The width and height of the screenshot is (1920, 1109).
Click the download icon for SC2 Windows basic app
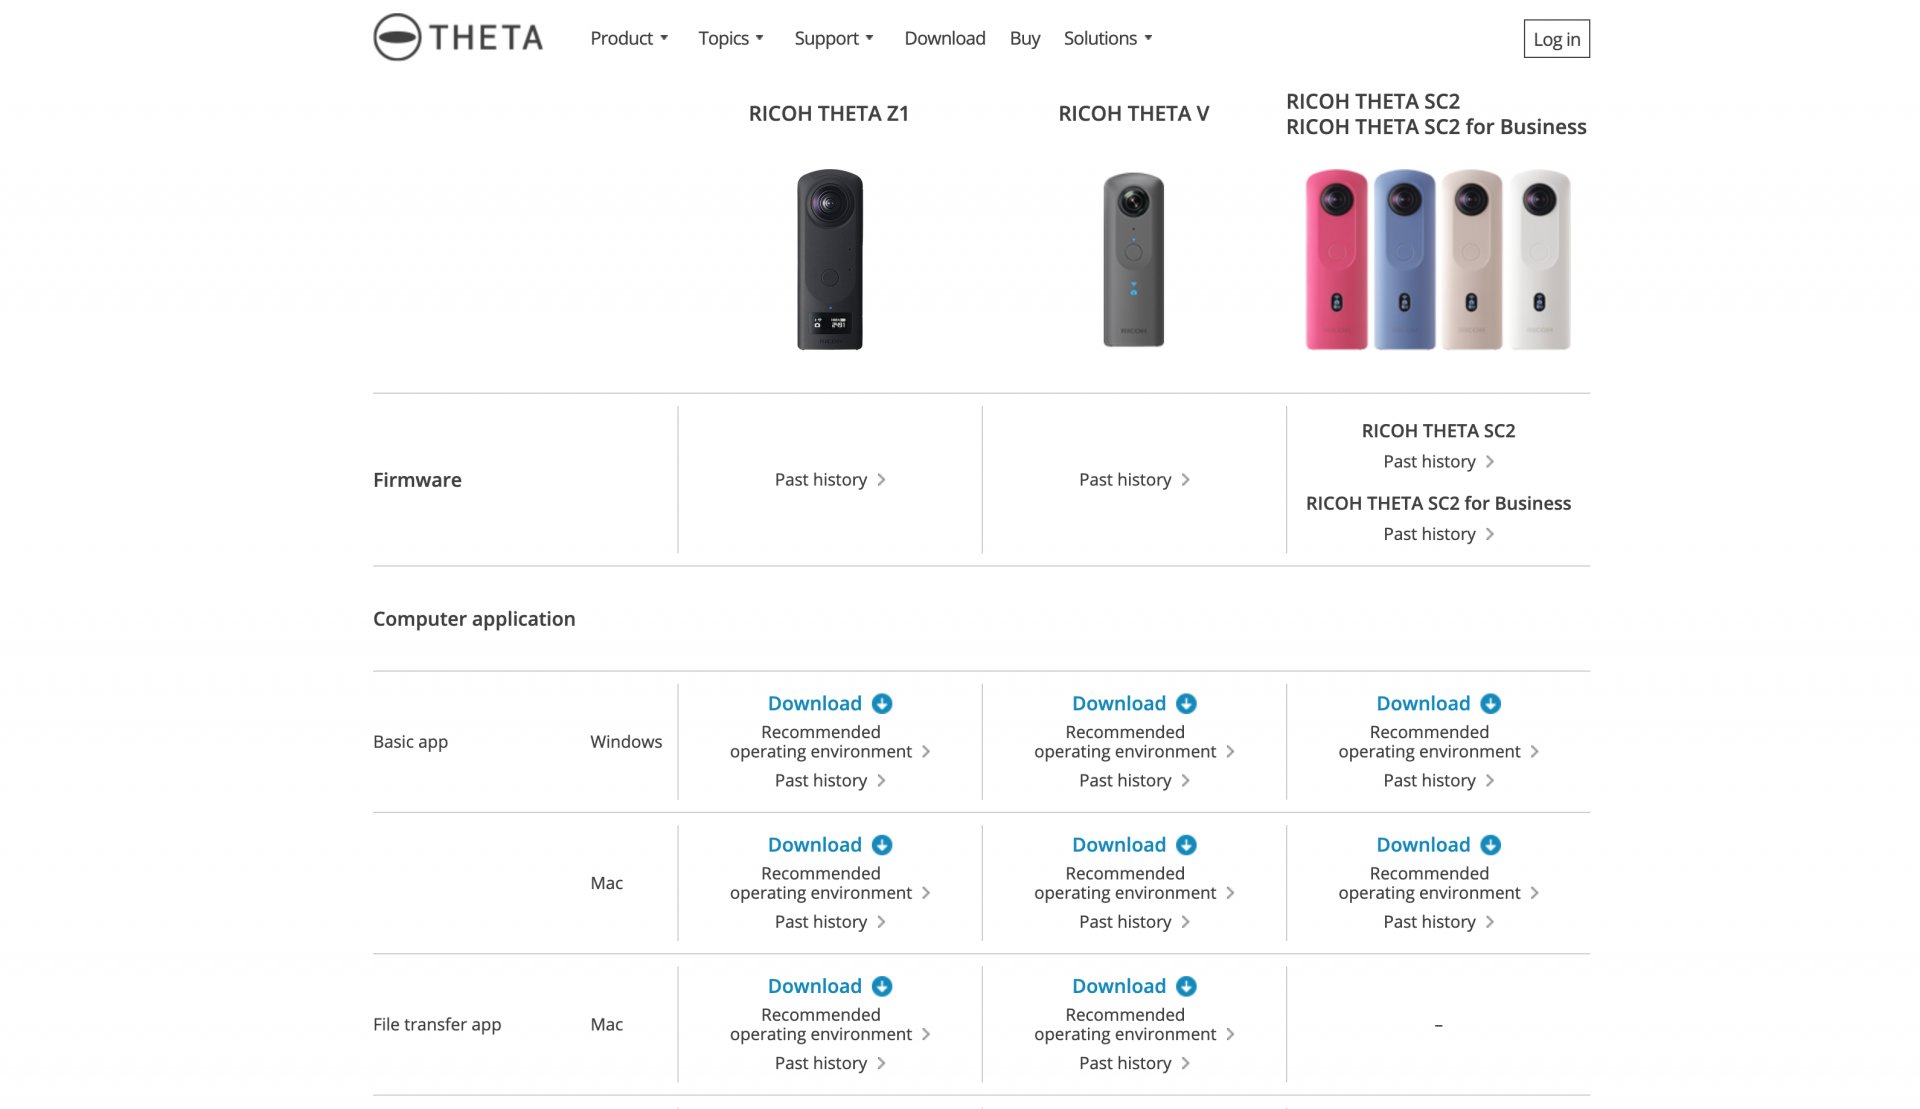tap(1490, 703)
